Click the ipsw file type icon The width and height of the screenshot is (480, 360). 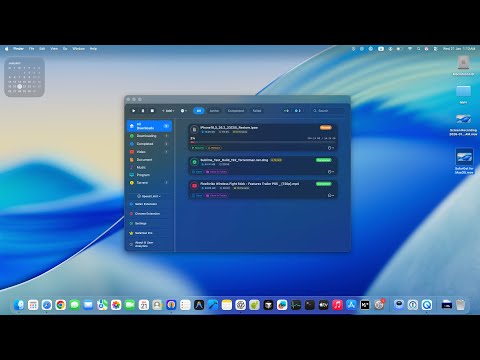pos(194,129)
